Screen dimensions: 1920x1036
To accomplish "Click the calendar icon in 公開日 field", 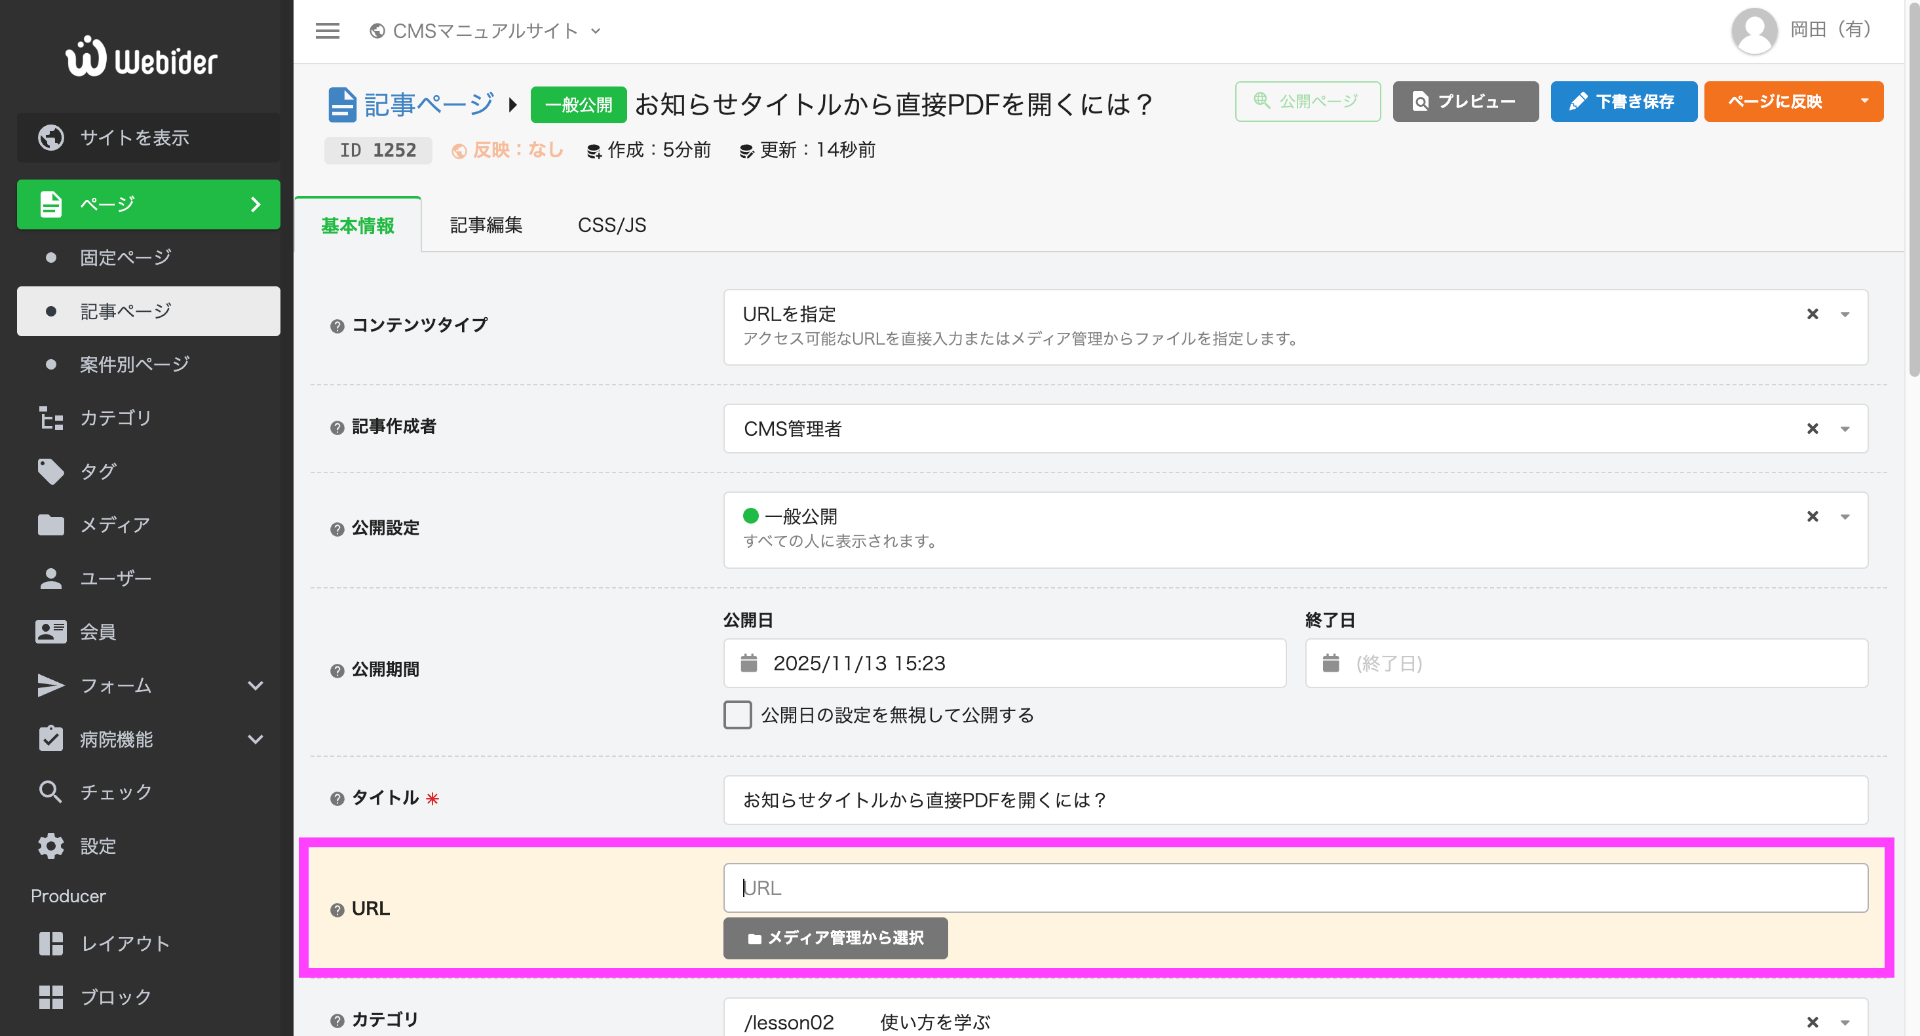I will pos(749,663).
